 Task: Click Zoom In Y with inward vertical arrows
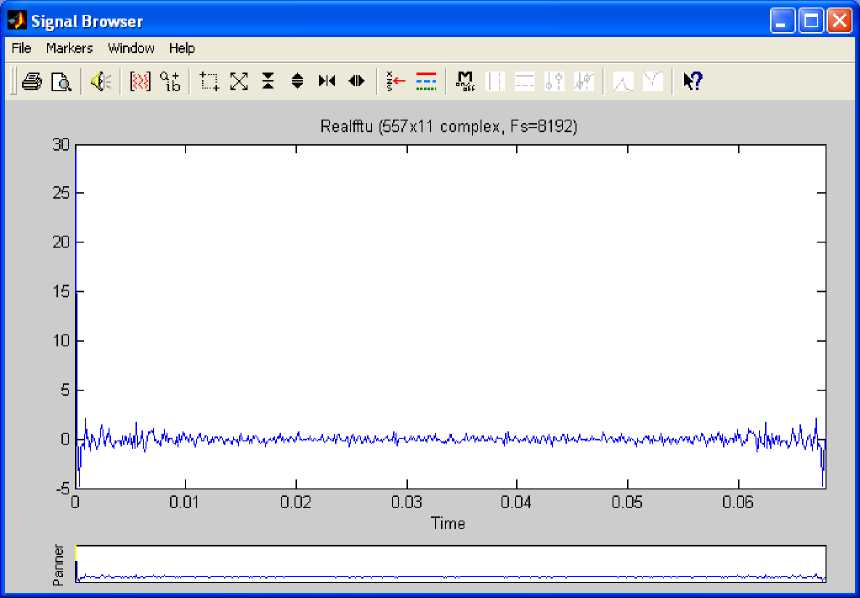267,82
